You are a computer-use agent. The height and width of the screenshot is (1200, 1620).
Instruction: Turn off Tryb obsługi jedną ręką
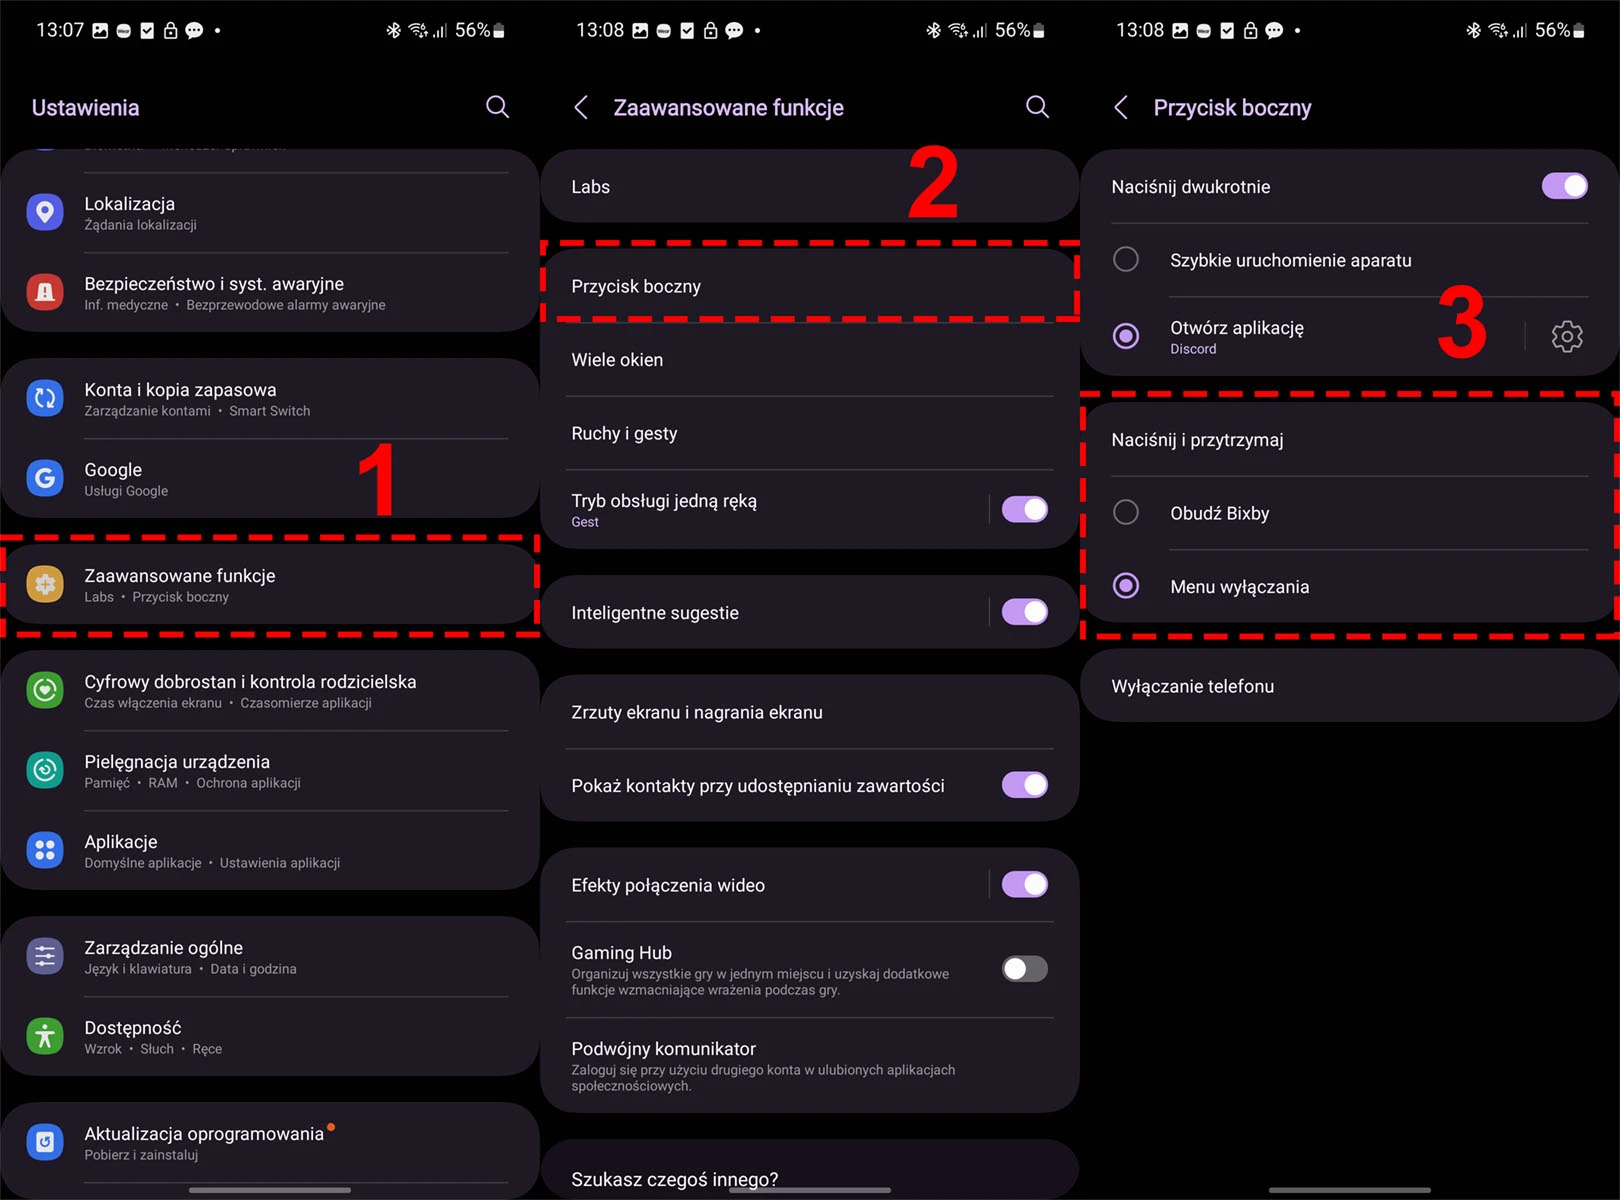[1024, 509]
